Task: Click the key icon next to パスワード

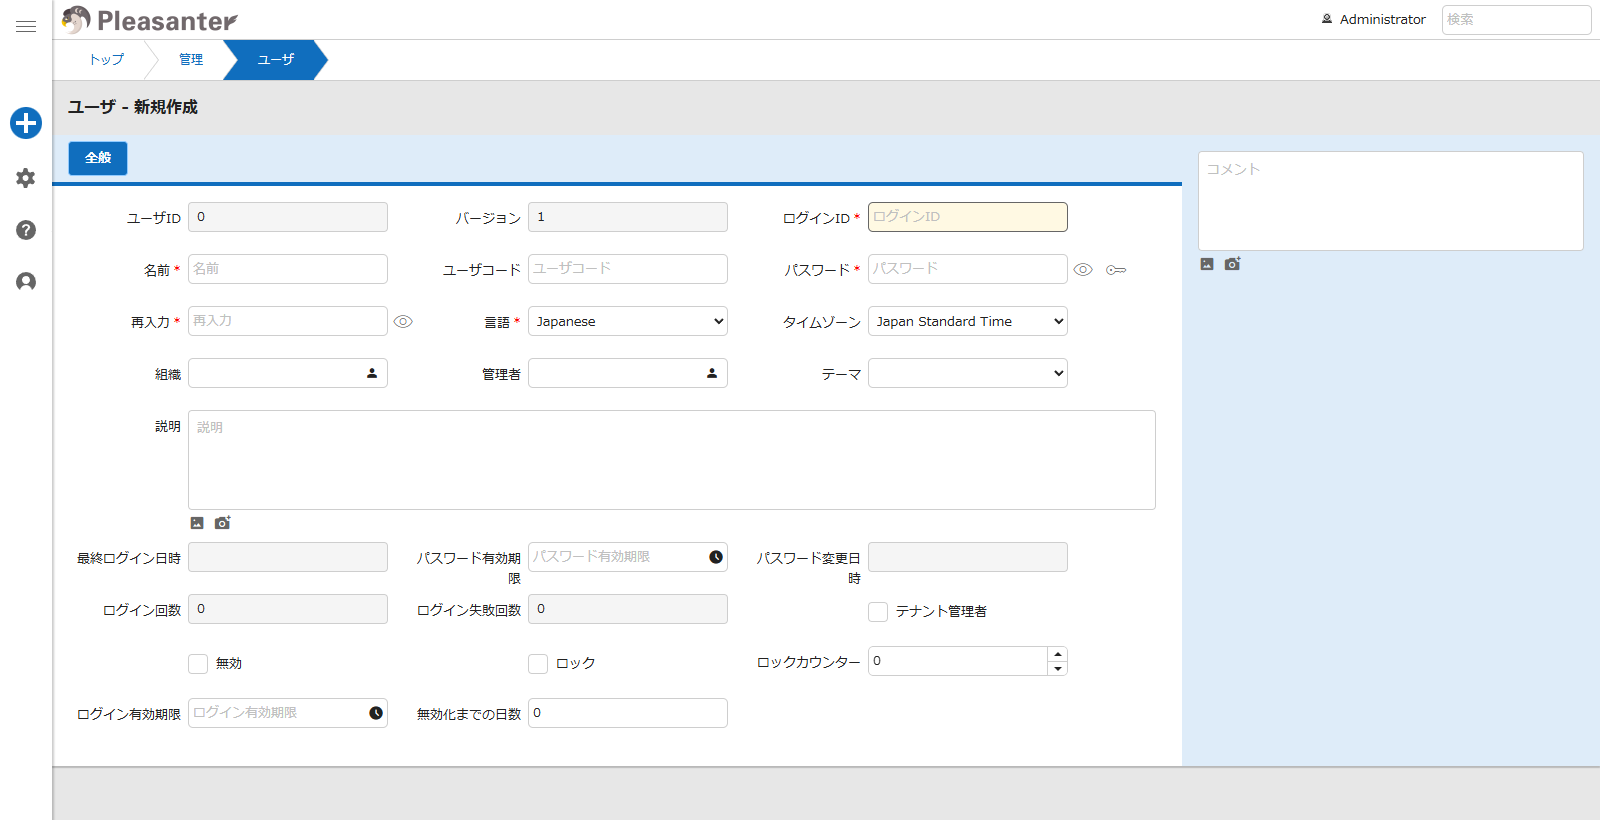Action: pyautogui.click(x=1116, y=270)
